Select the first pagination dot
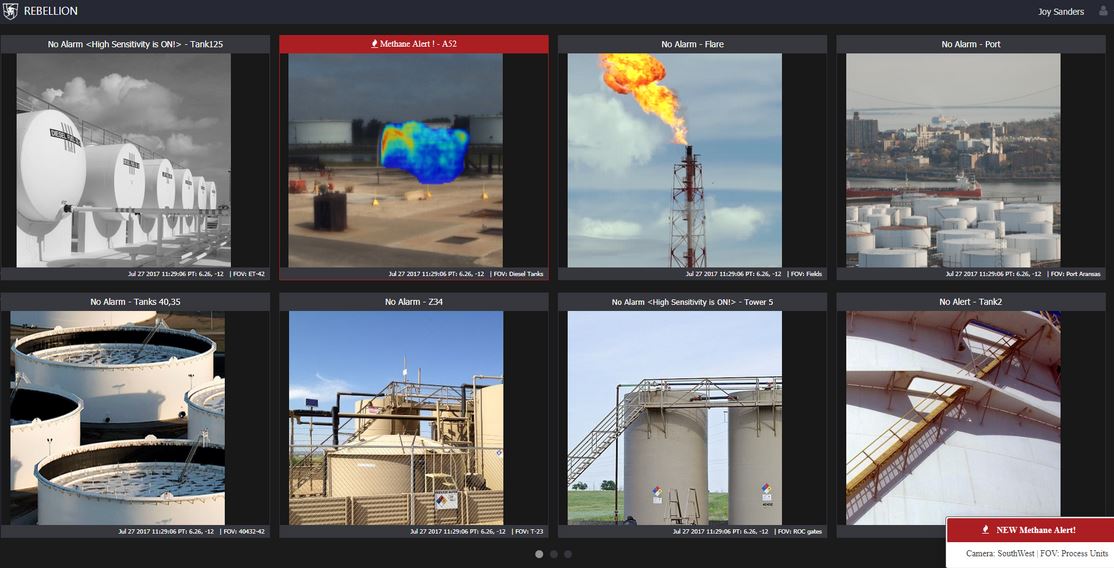Screen dimensions: 1114x568 pyautogui.click(x=539, y=554)
